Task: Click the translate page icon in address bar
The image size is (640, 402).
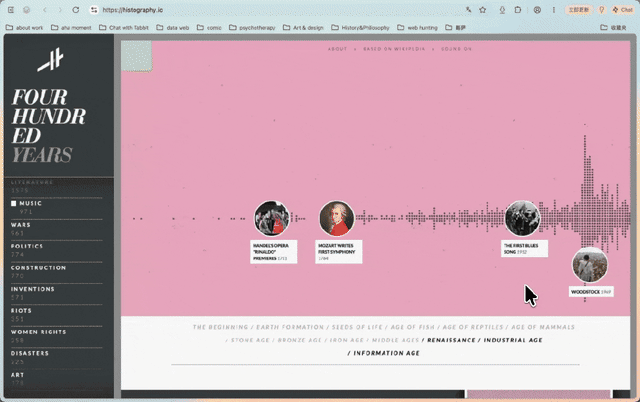Action: tap(468, 10)
